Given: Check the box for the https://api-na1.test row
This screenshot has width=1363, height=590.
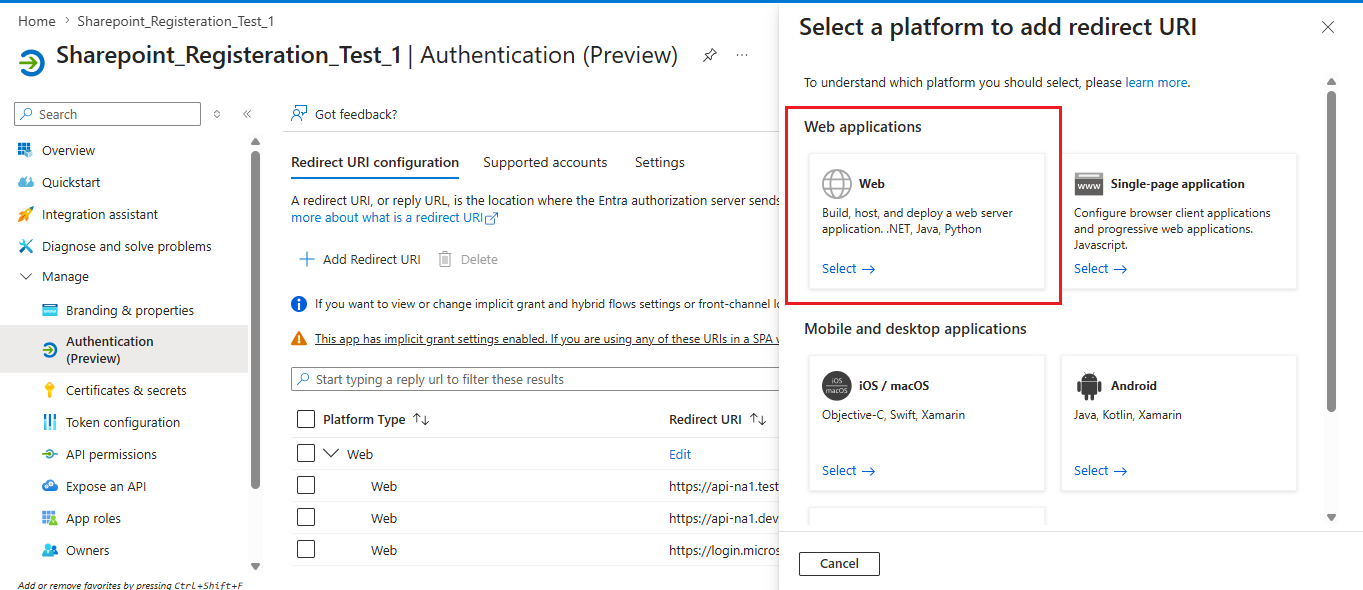Looking at the screenshot, I should [x=306, y=485].
